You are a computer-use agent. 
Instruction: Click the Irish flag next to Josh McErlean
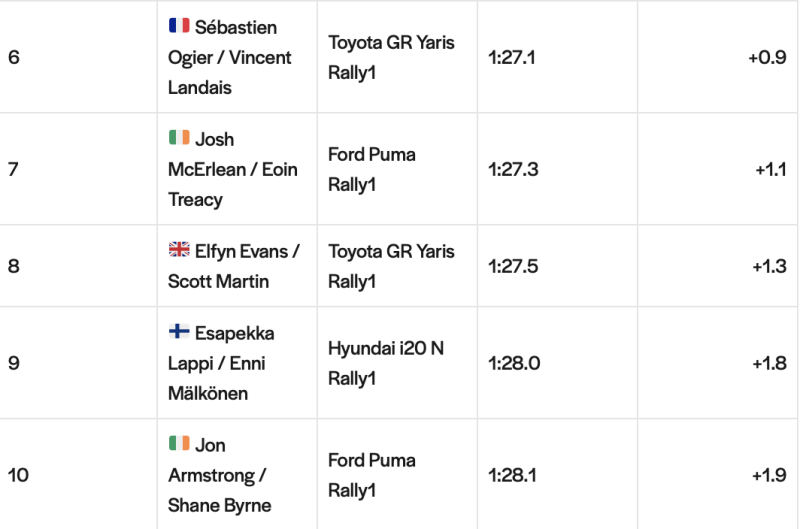click(x=179, y=137)
